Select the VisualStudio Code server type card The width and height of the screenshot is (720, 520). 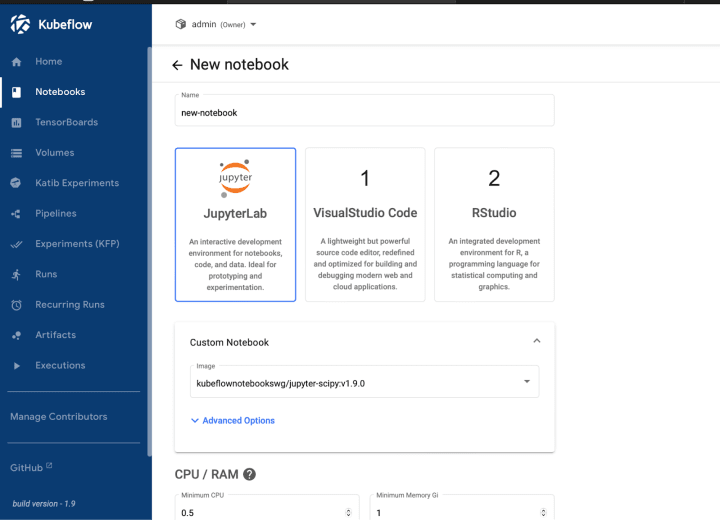pos(365,225)
